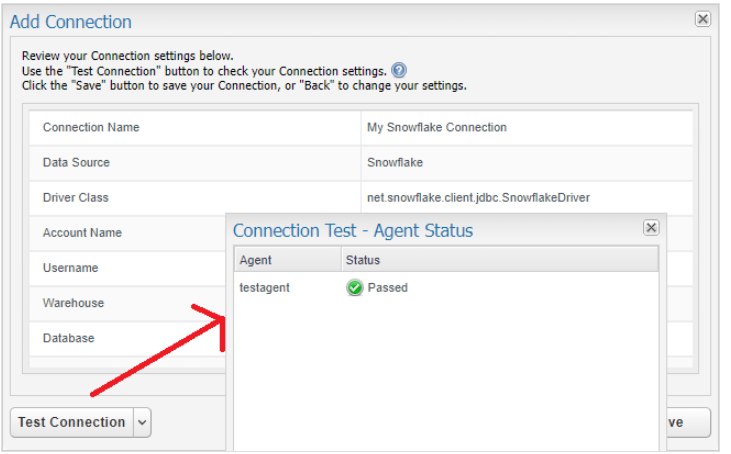Image resolution: width=731 pixels, height=454 pixels.
Task: Click the net.snowflake.client.jdbc.SnowflakeDriver value
Action: click(x=478, y=198)
